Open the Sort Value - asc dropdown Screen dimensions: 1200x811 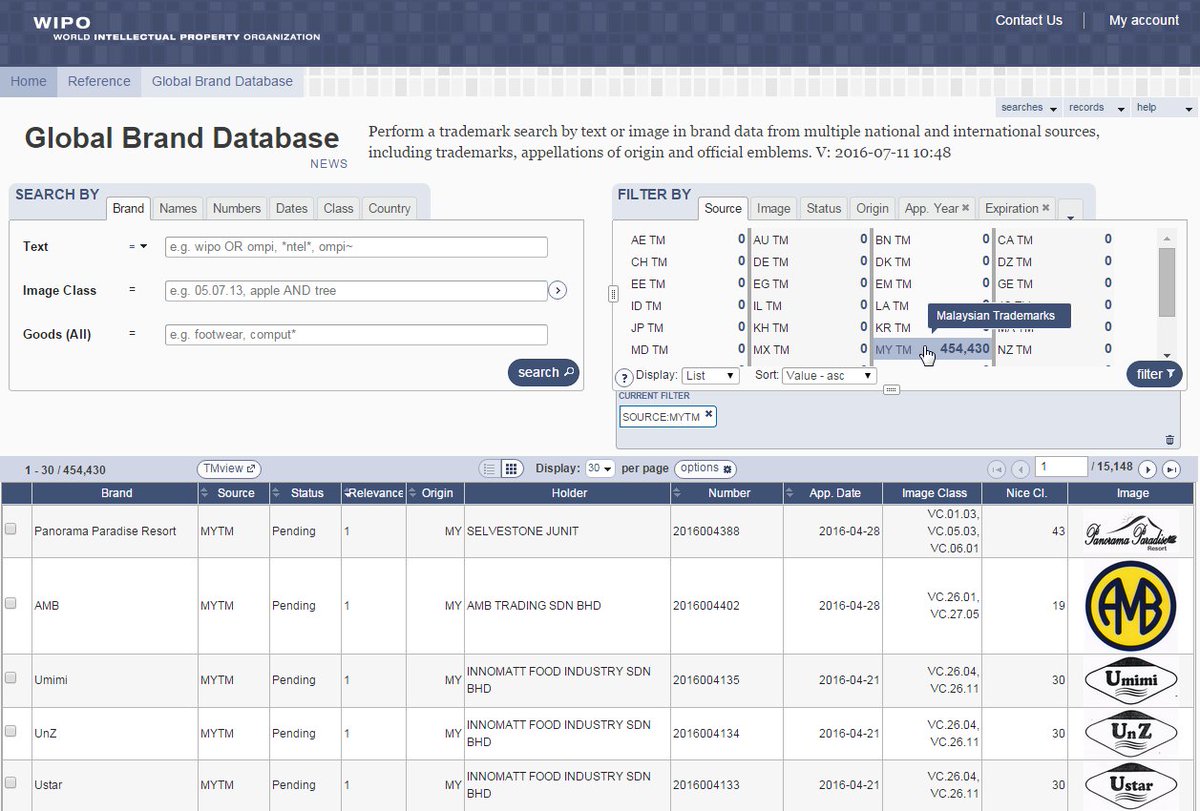[x=829, y=376]
